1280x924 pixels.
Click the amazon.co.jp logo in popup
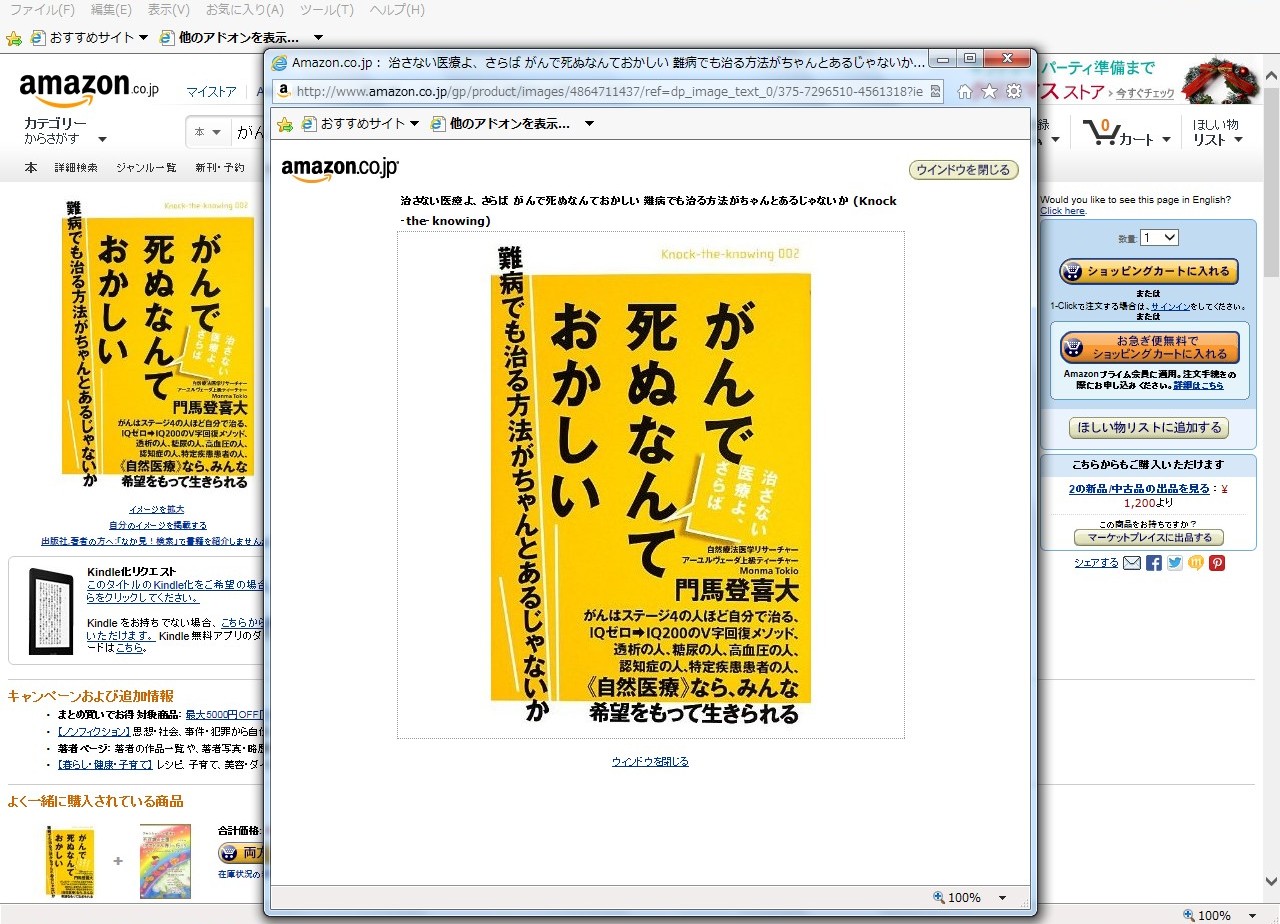[x=340, y=169]
